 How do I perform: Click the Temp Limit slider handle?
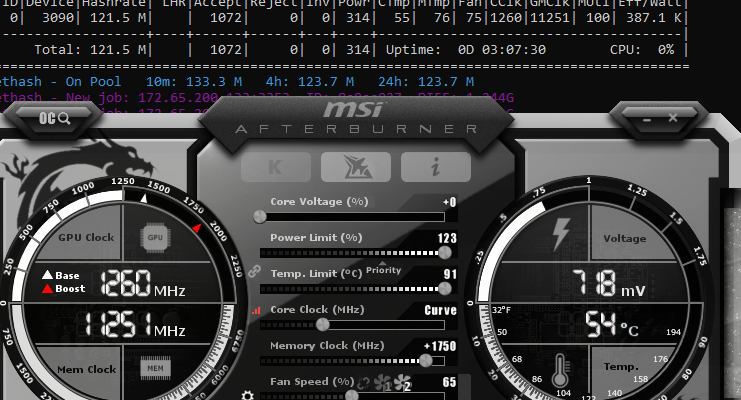(x=445, y=288)
